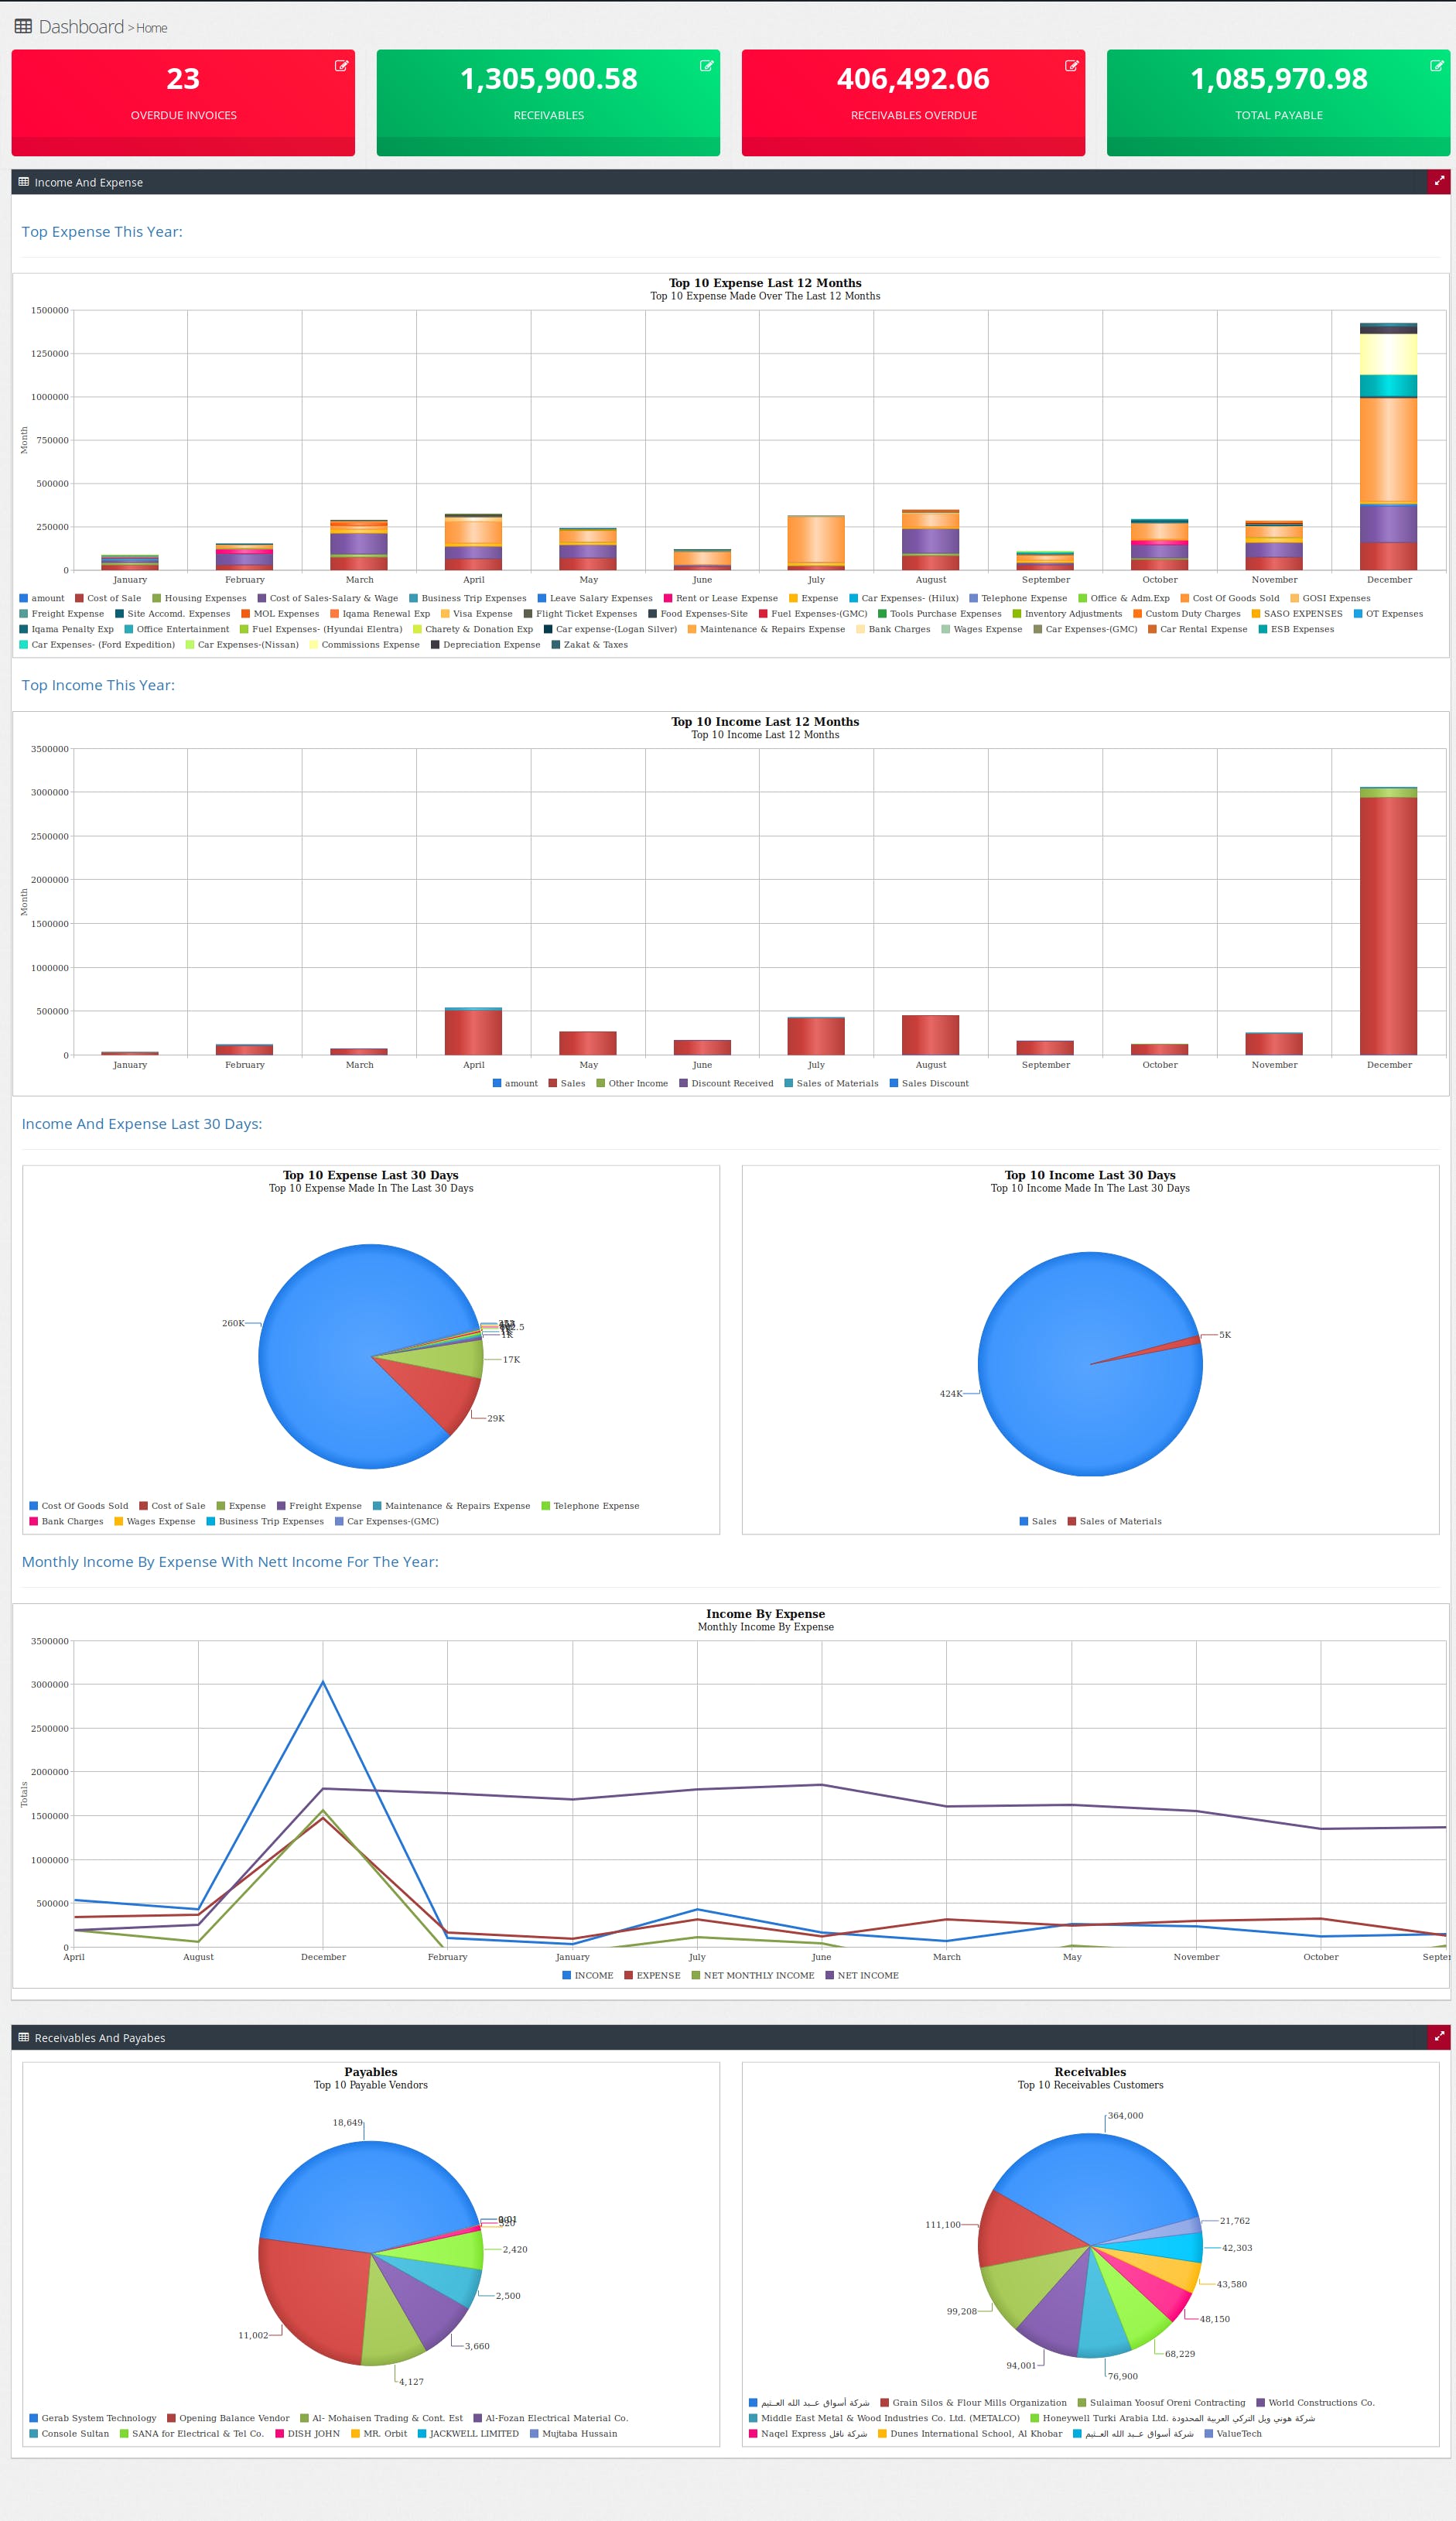Click Zakat & Taxes color swatch in expense legend
The height and width of the screenshot is (2521, 1456).
556,645
